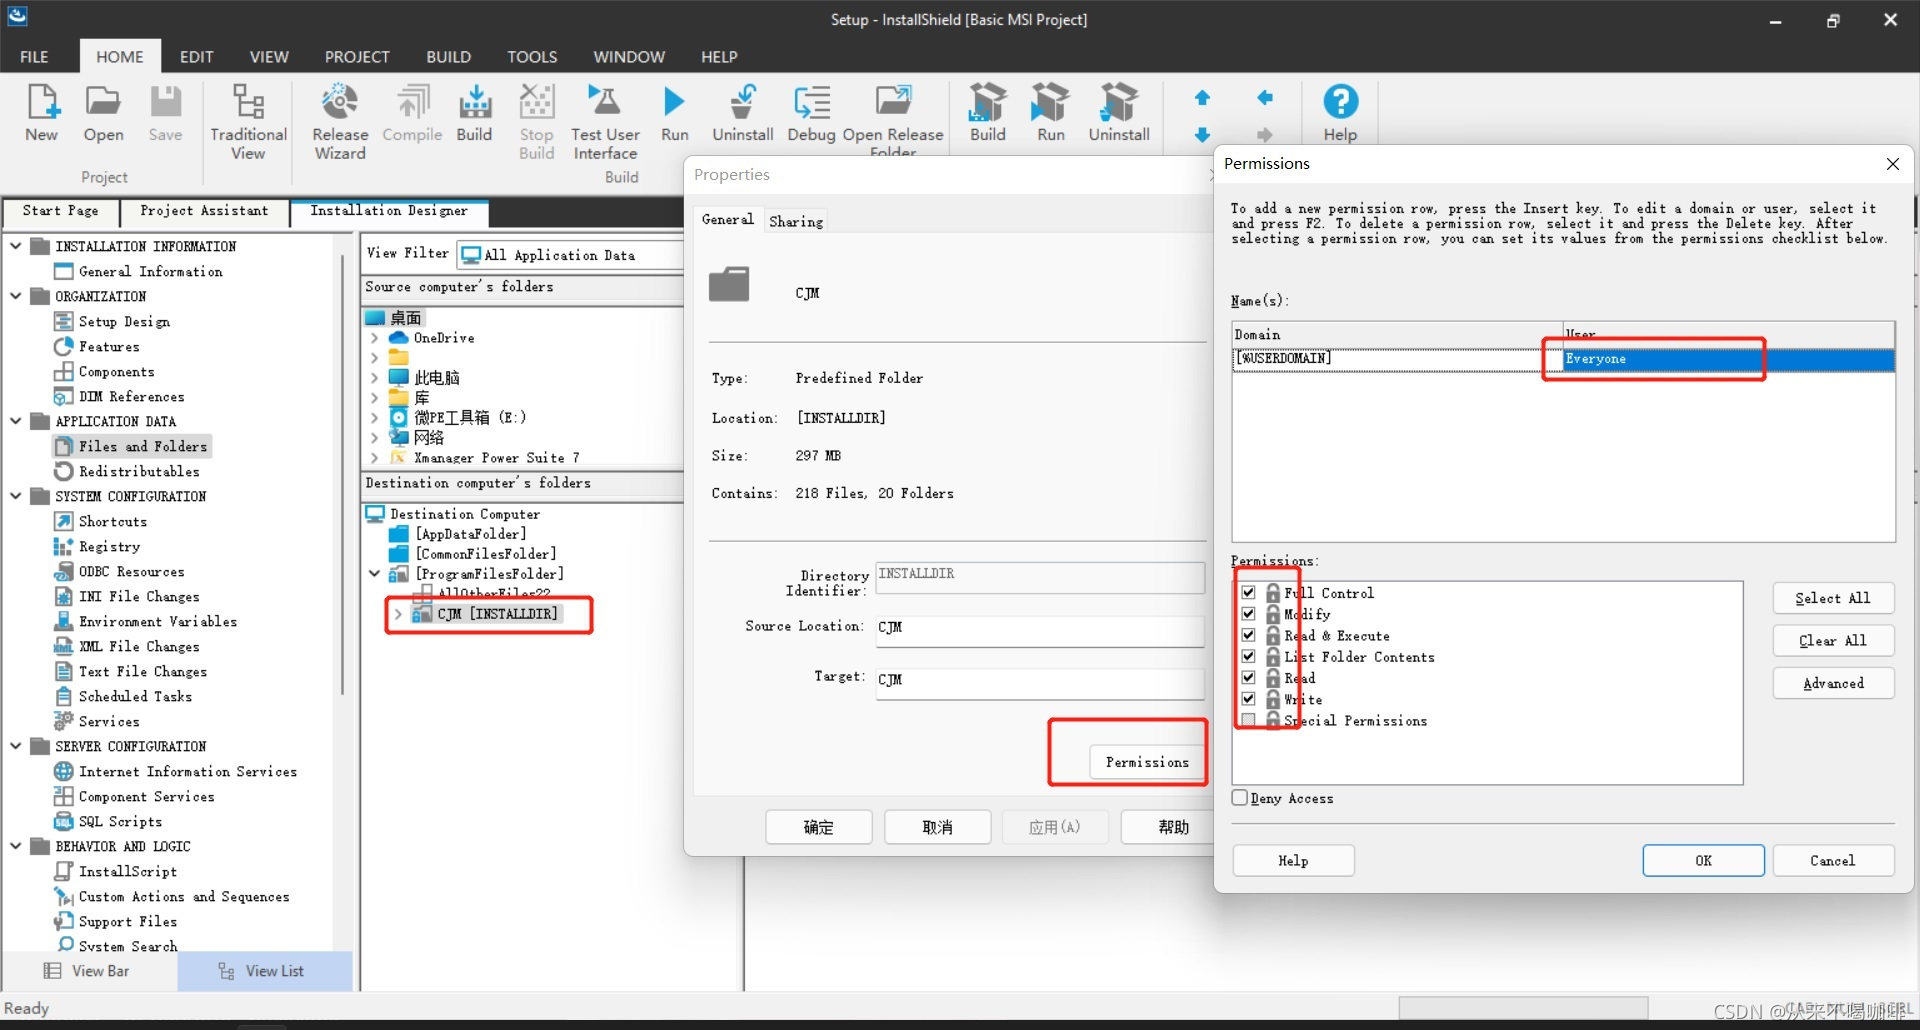Image resolution: width=1920 pixels, height=1030 pixels.
Task: Collapse ORGANIZATION section
Action: 15,295
